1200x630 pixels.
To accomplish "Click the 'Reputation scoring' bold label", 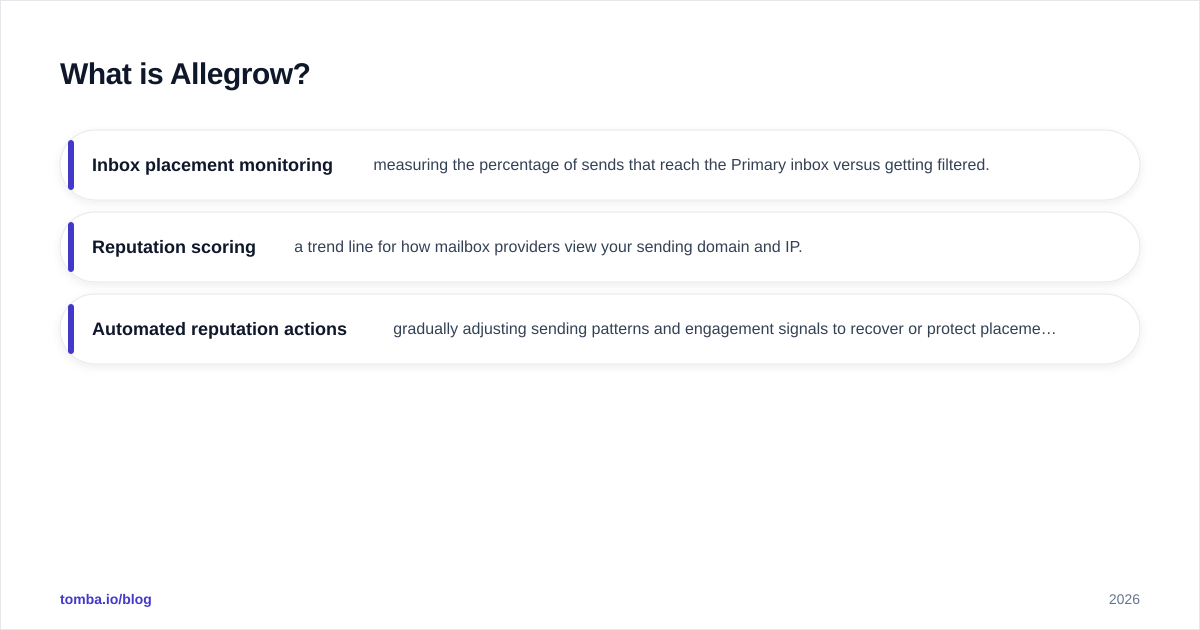I will coord(174,247).
